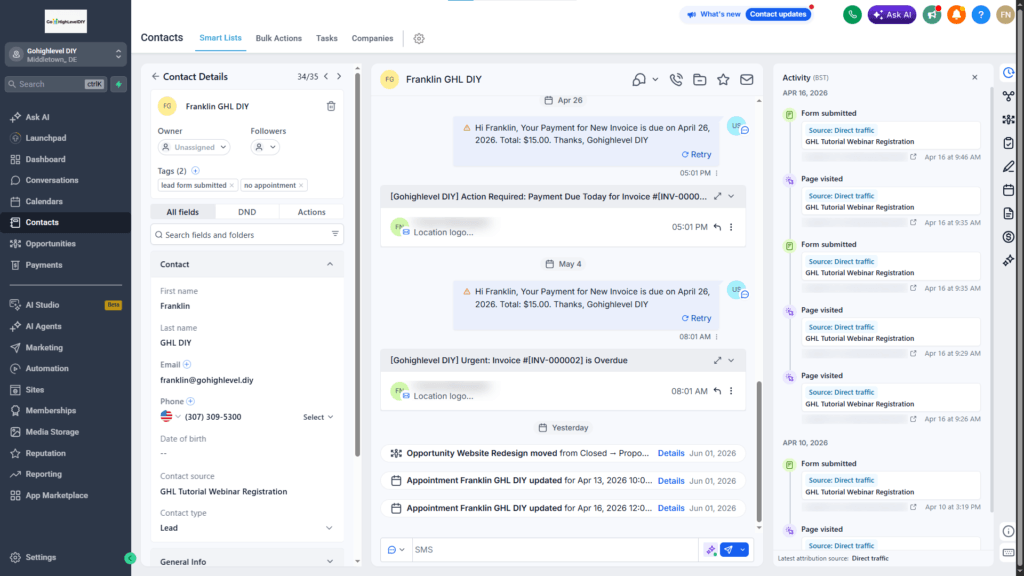This screenshot has width=1024, height=576.
Task: Open the Contact type Lead dropdown
Action: coord(247,528)
